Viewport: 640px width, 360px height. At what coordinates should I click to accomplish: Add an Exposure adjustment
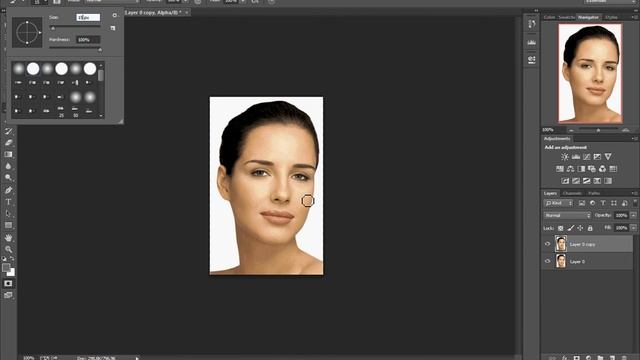[x=597, y=157]
